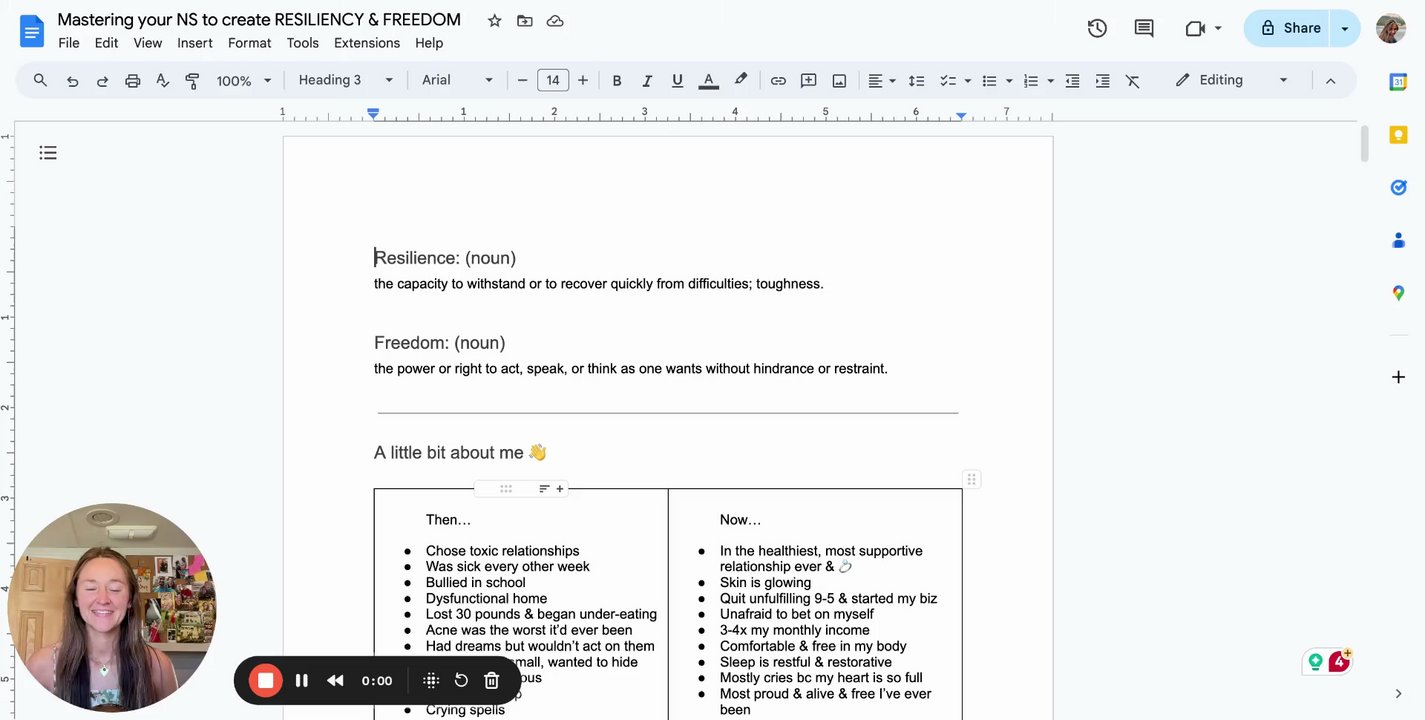This screenshot has width=1425, height=720.
Task: Move document to a folder icon
Action: 525,20
